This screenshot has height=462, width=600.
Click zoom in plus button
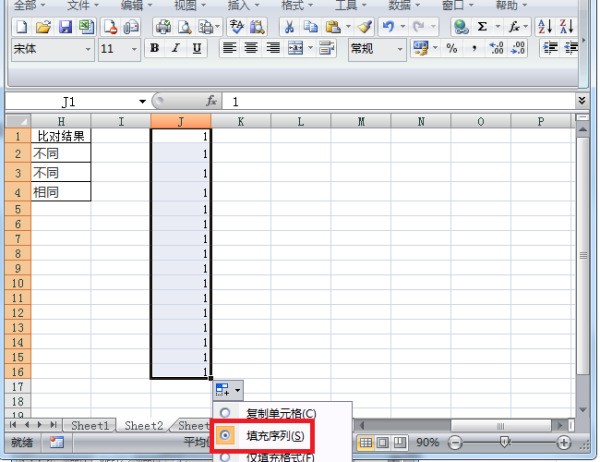563,442
